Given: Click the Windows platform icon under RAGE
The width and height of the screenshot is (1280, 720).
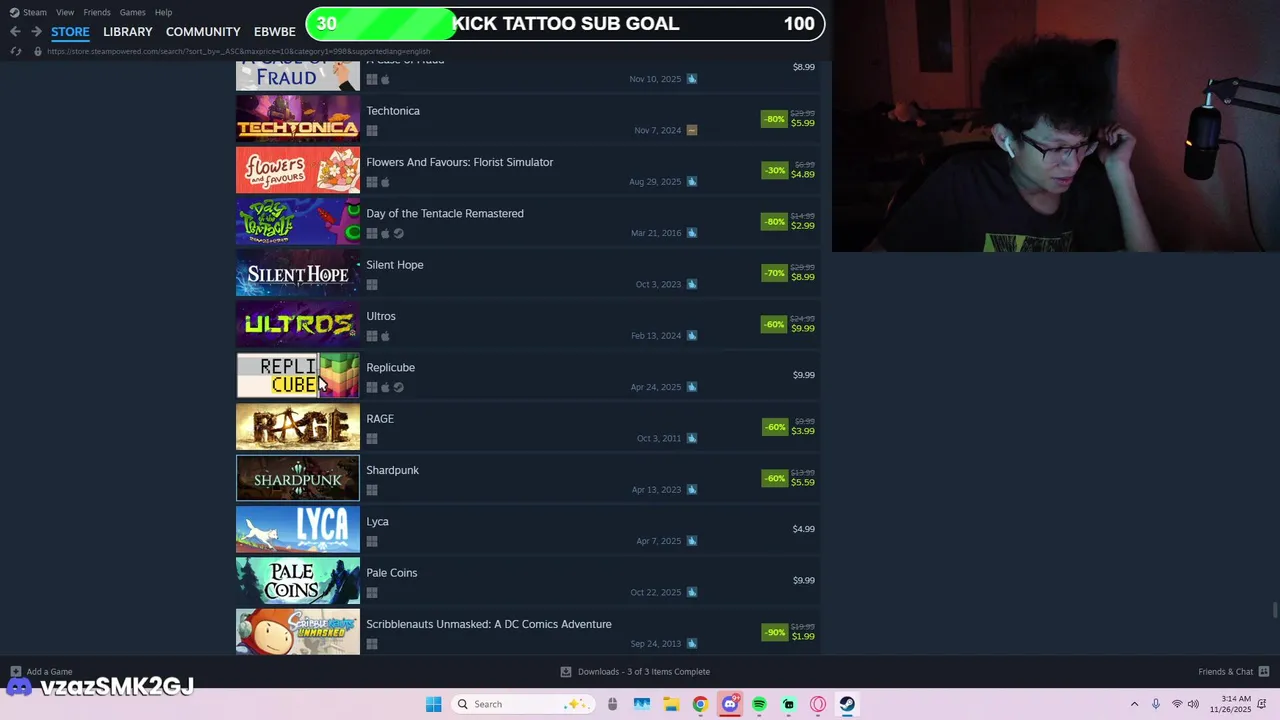Looking at the screenshot, I should click(372, 438).
